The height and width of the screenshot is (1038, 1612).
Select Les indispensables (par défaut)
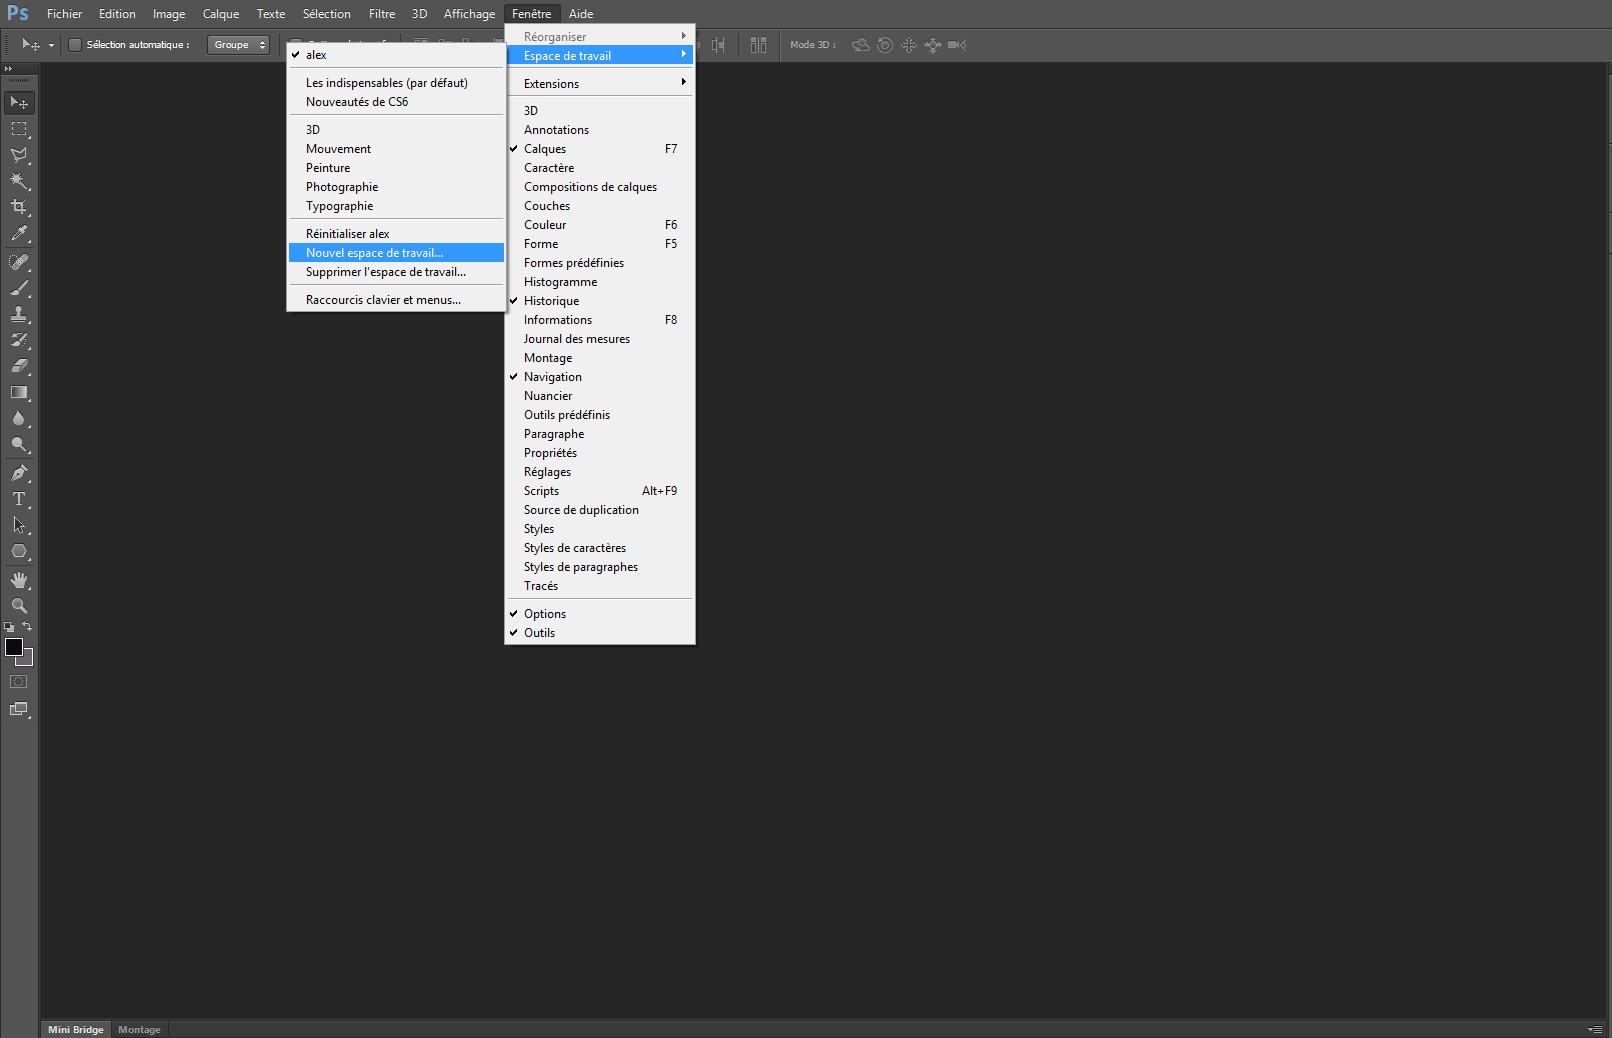[396, 83]
